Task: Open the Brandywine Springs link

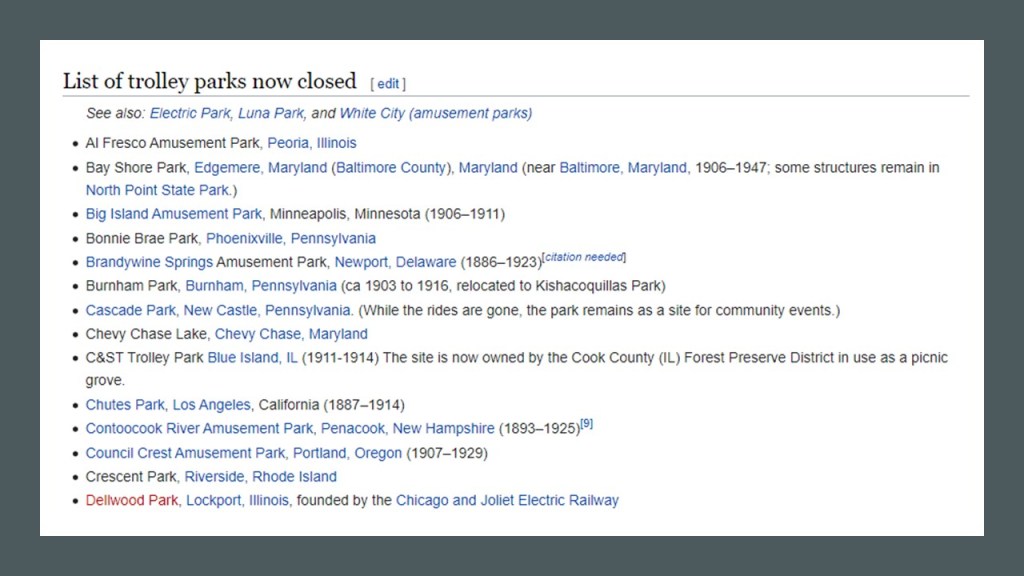Action: [x=149, y=262]
